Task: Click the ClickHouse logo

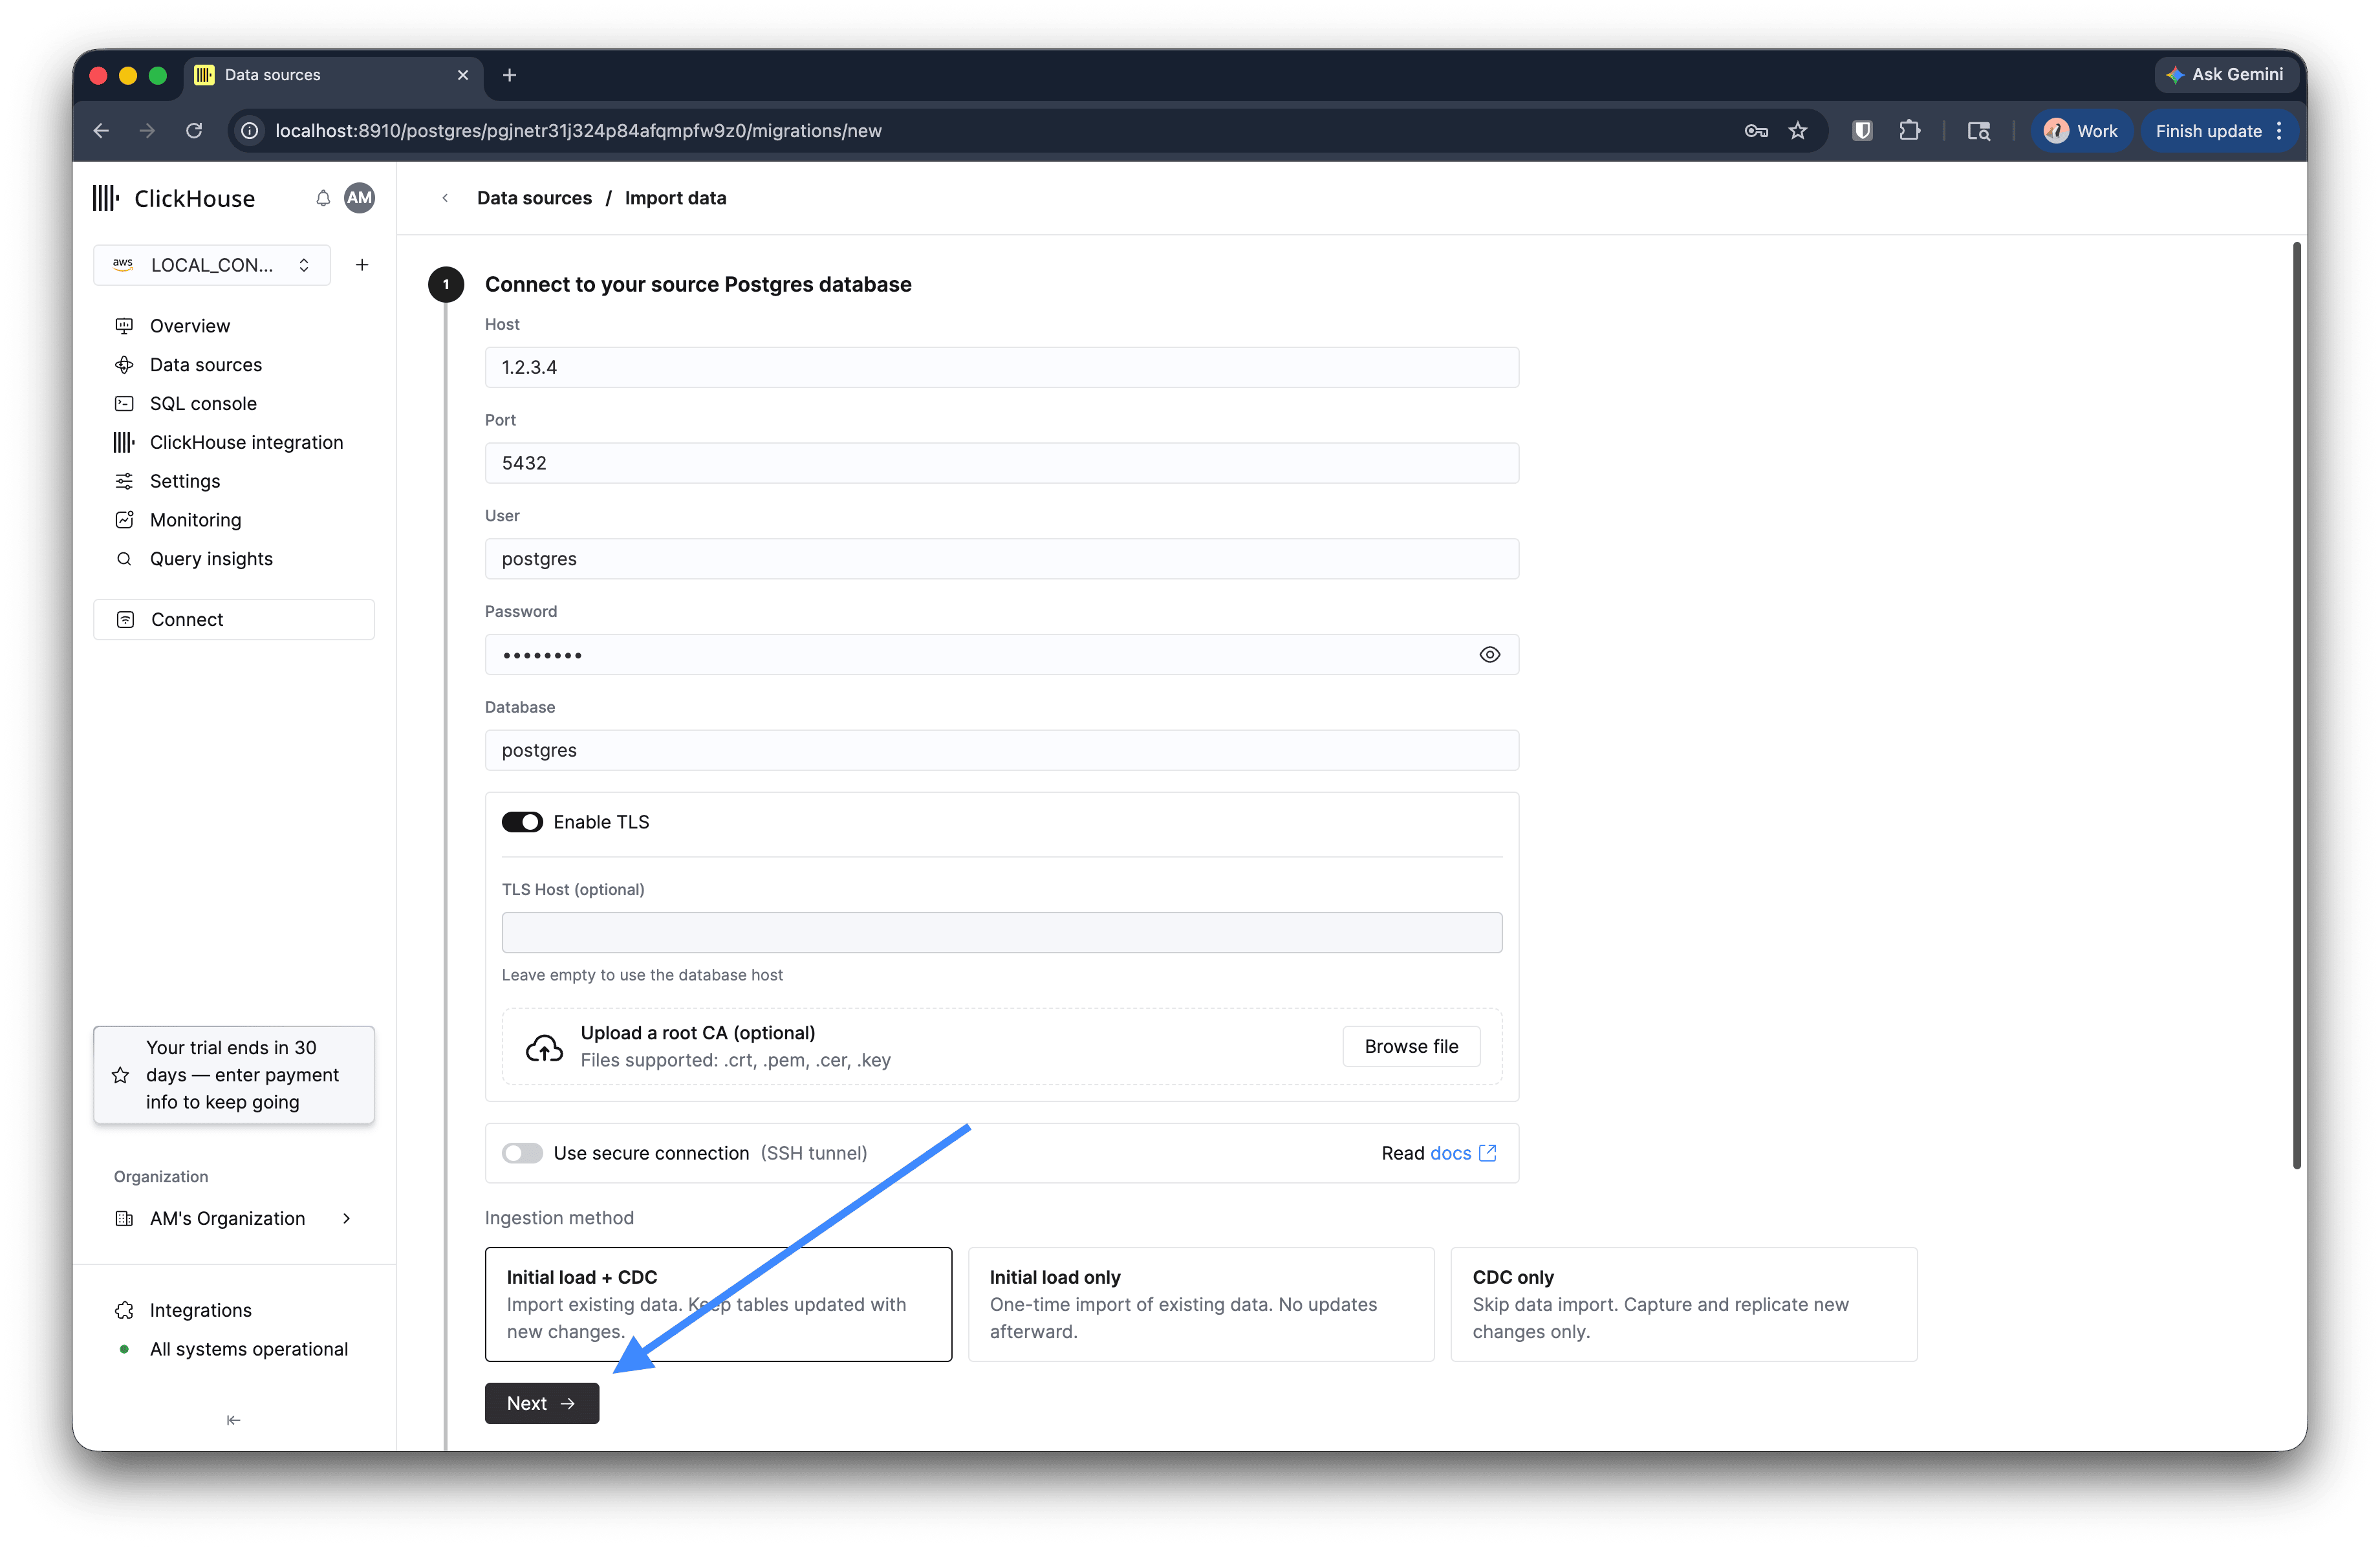Action: coord(174,198)
